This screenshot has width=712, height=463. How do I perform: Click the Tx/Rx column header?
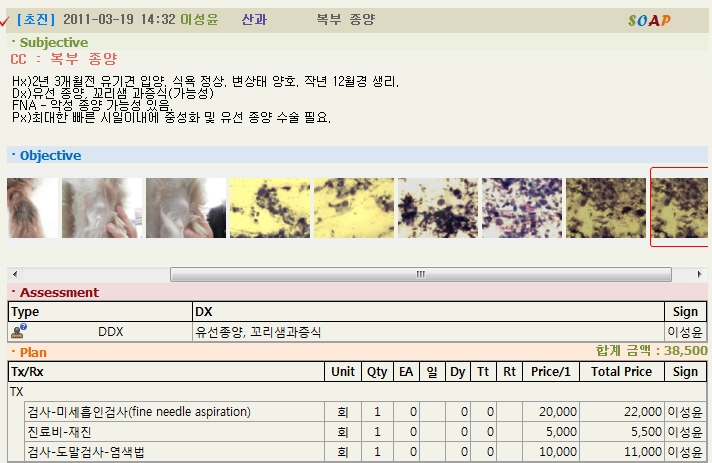coord(166,372)
